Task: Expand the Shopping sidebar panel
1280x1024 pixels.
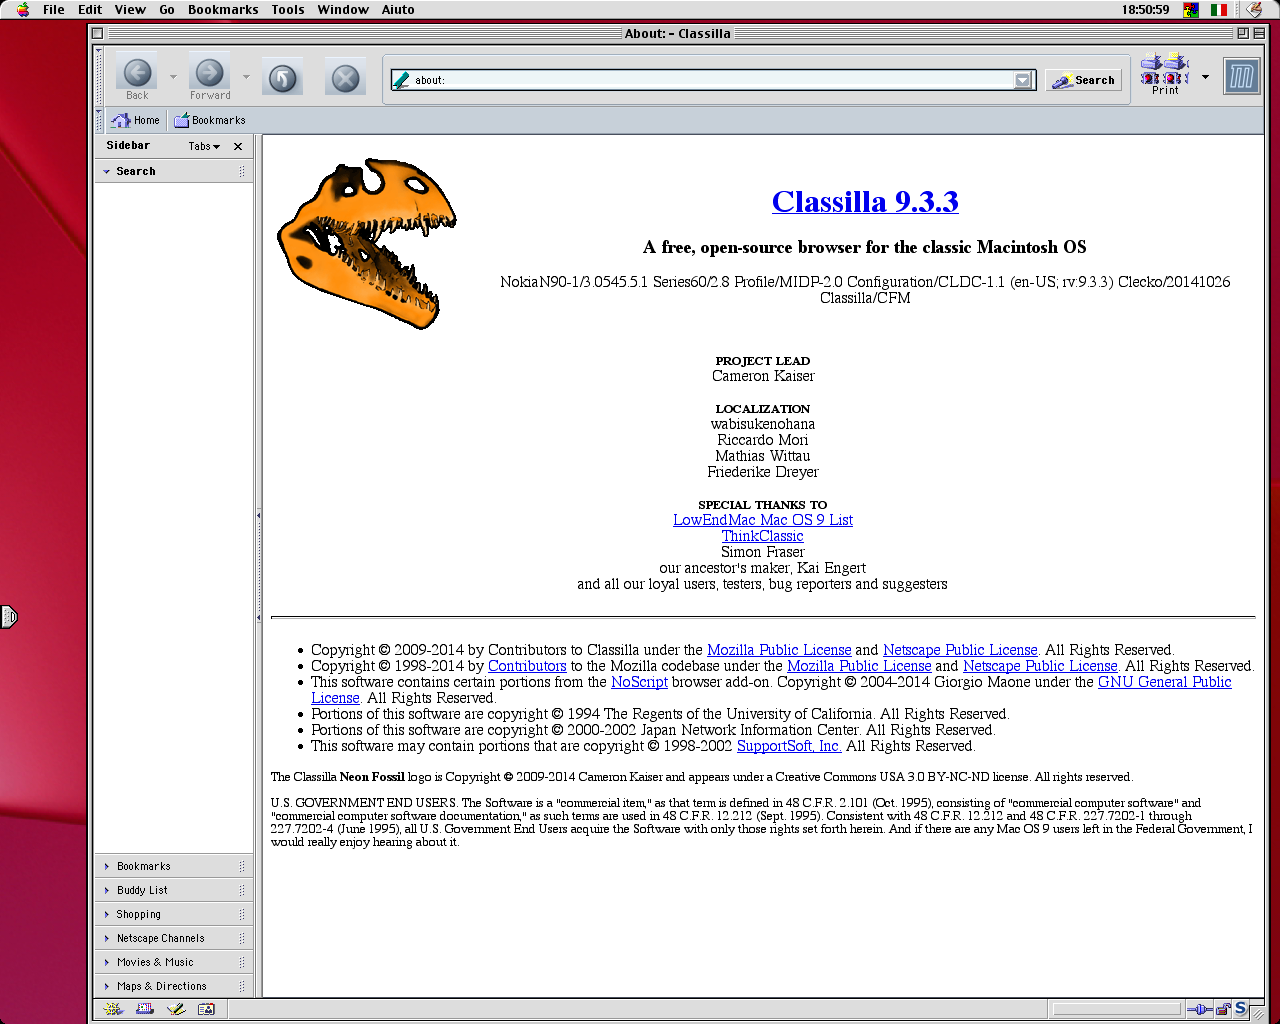Action: coord(174,914)
